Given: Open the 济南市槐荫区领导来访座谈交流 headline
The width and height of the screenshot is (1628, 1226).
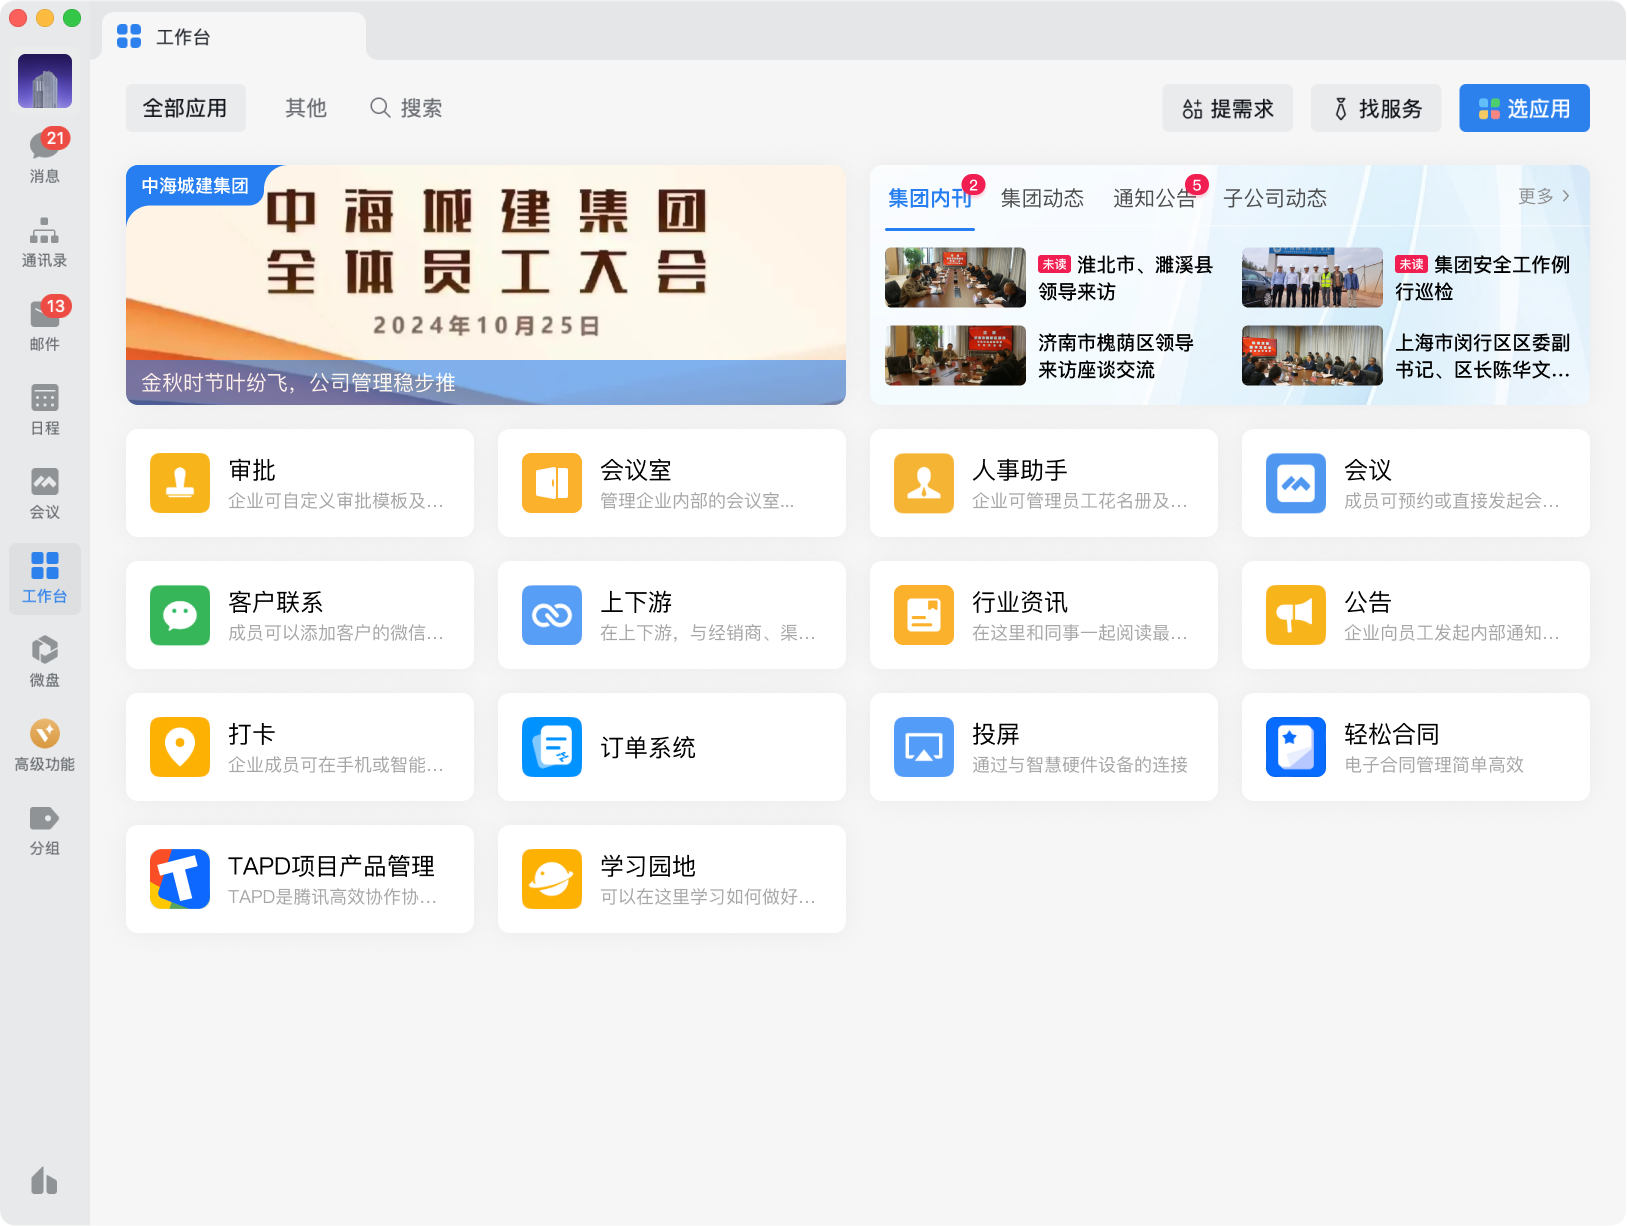Looking at the screenshot, I should tap(1116, 356).
